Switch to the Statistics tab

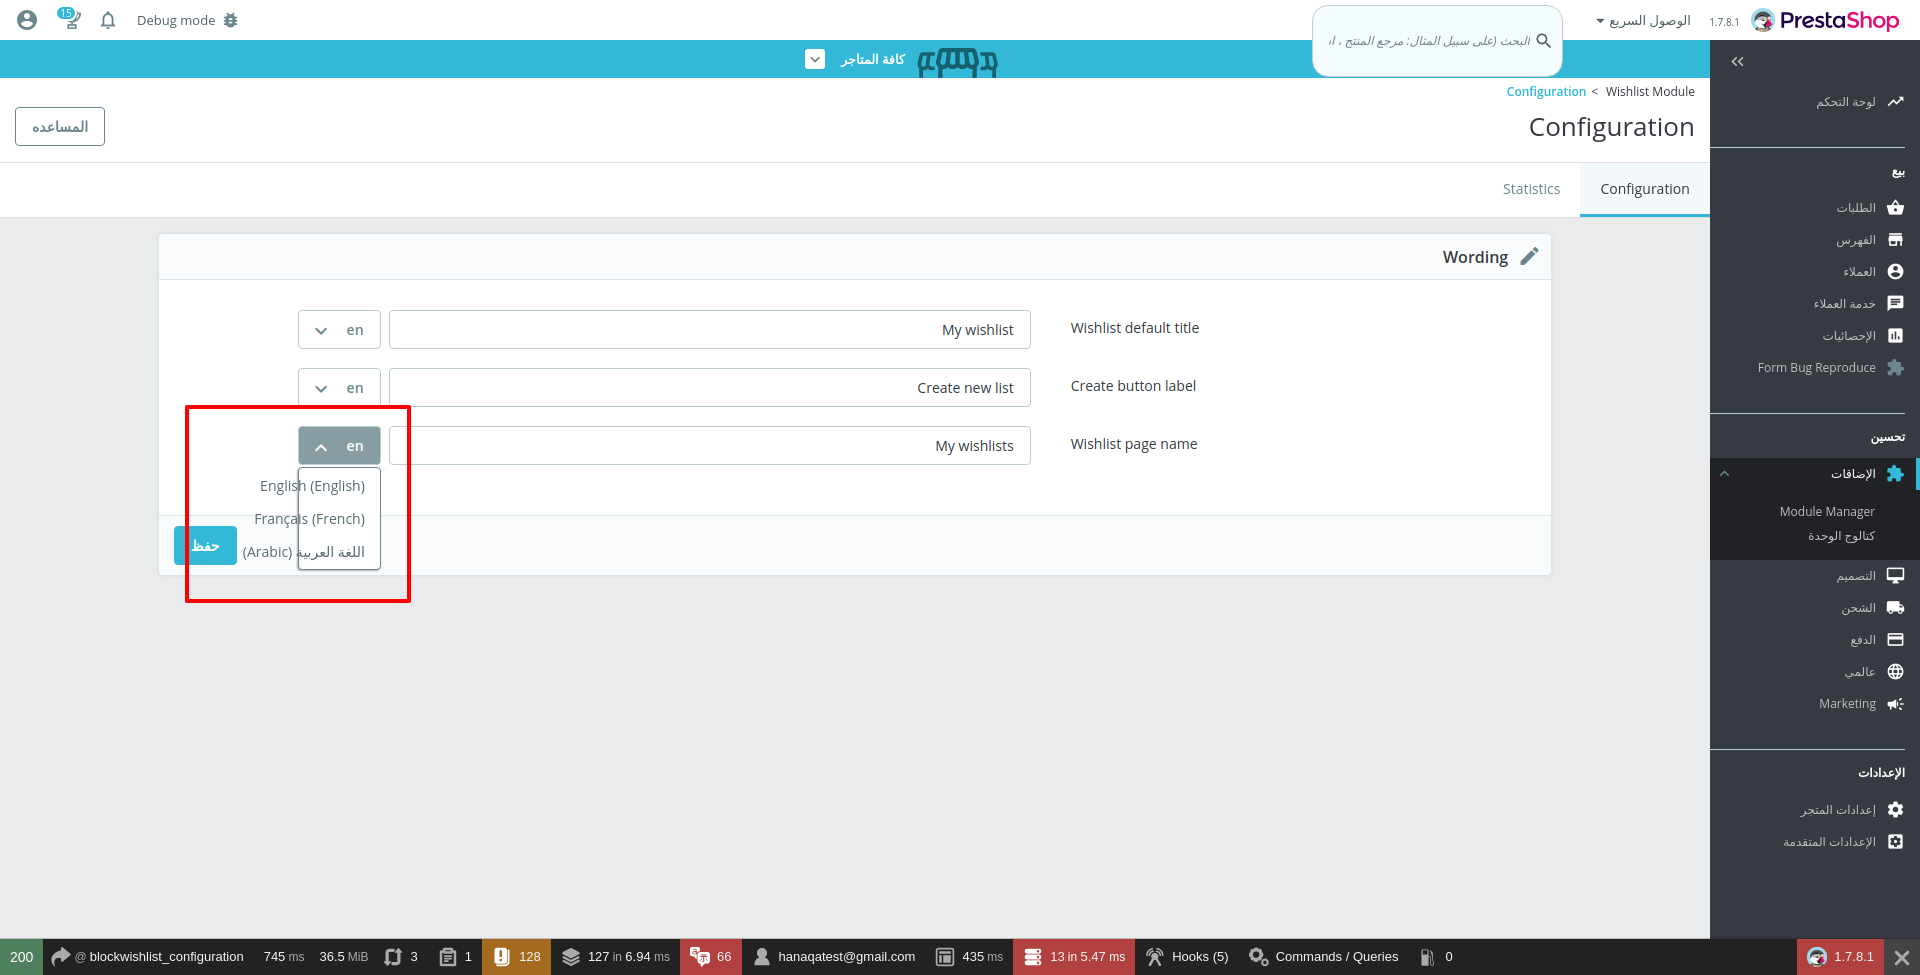pos(1531,188)
